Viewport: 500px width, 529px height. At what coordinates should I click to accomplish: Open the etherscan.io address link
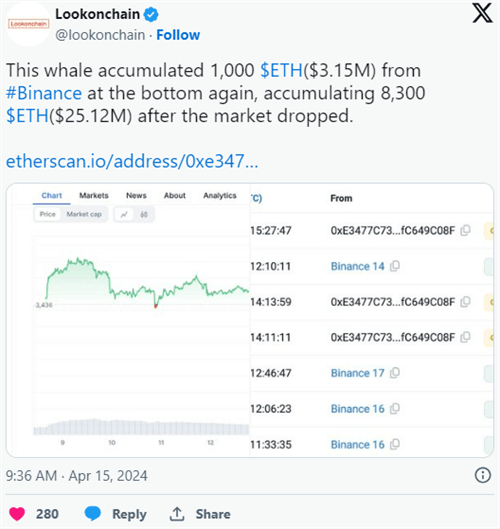pos(132,161)
